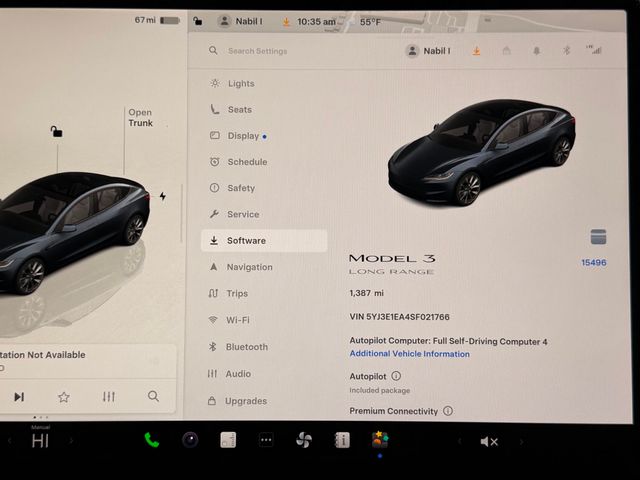Show Premium Connectivity info details

coord(448,411)
